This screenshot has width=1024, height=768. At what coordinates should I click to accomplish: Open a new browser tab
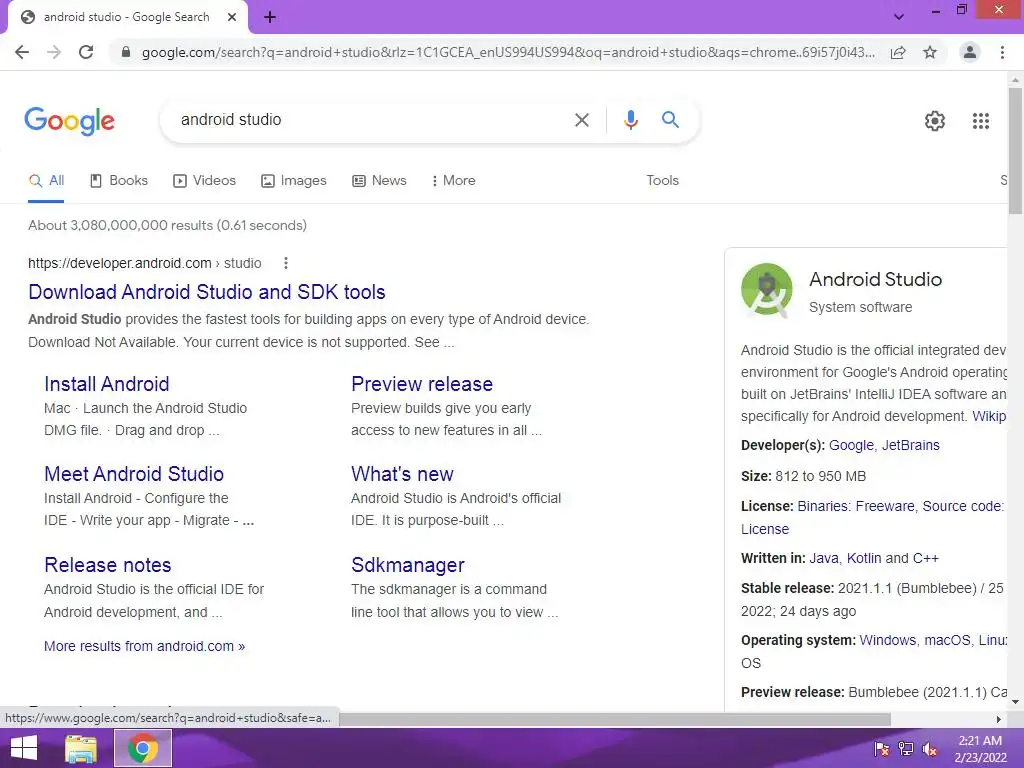[x=270, y=18]
